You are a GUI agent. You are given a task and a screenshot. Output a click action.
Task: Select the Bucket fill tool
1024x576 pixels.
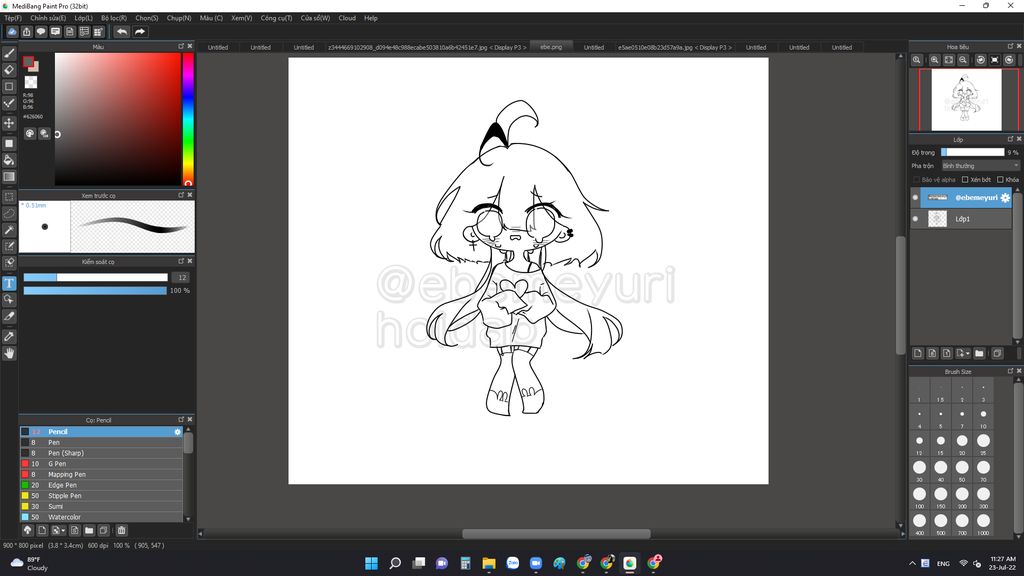(9, 160)
